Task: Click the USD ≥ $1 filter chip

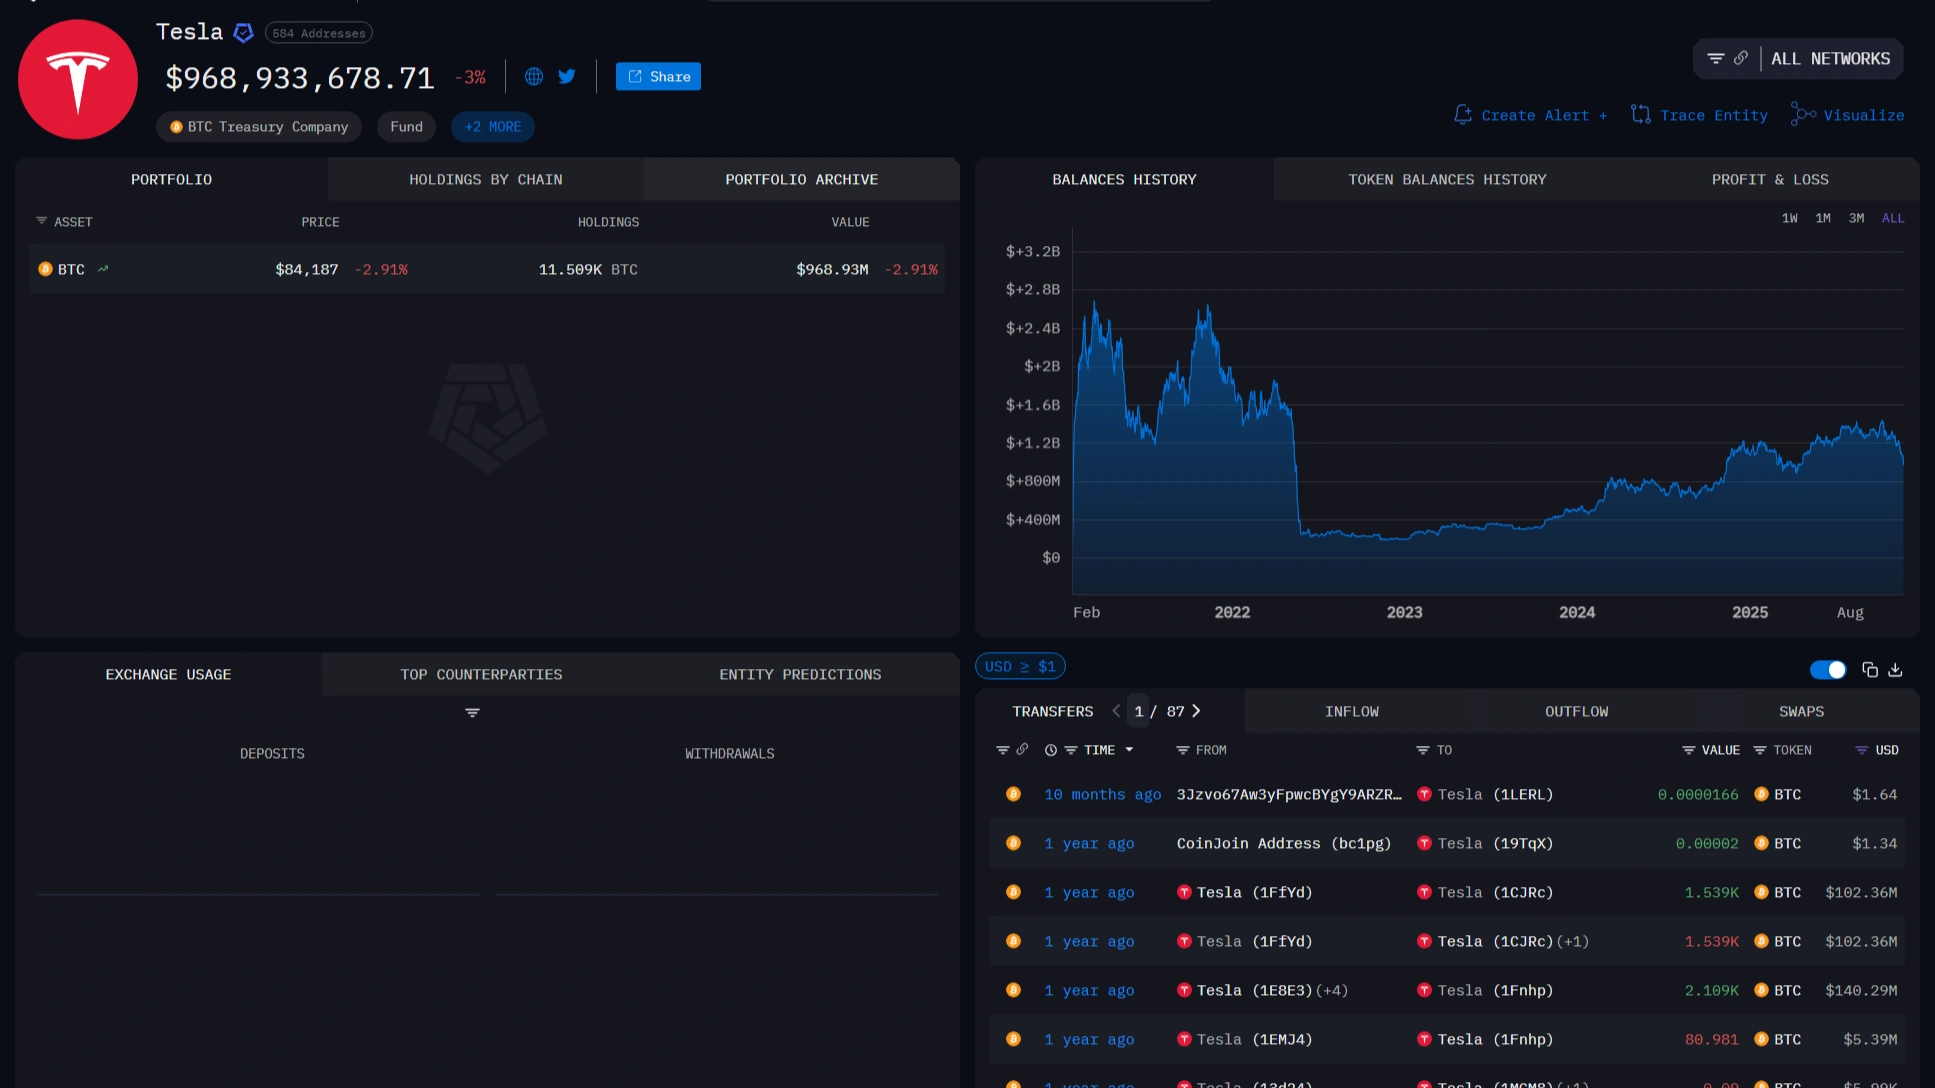Action: [x=1019, y=666]
